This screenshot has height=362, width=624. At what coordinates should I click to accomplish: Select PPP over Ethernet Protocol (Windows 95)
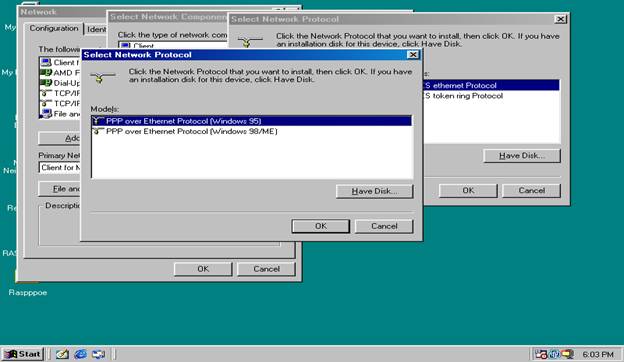[x=252, y=121]
